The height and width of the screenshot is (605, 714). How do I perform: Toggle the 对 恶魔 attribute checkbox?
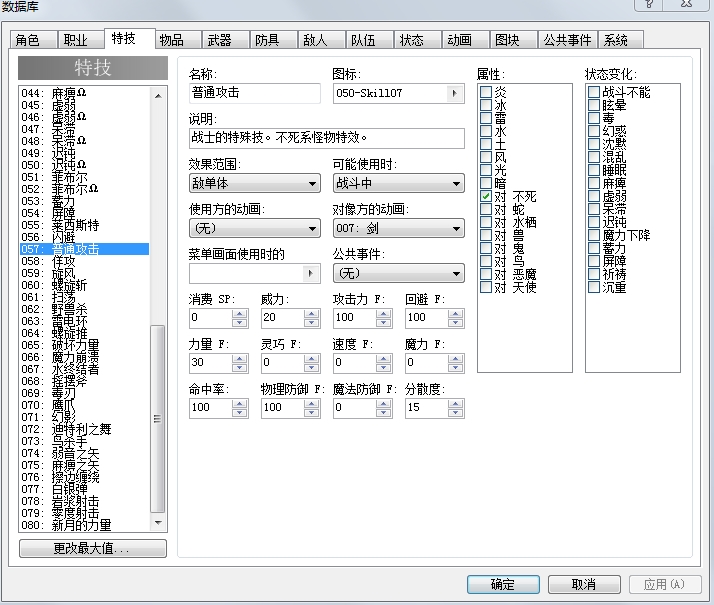tap(486, 274)
